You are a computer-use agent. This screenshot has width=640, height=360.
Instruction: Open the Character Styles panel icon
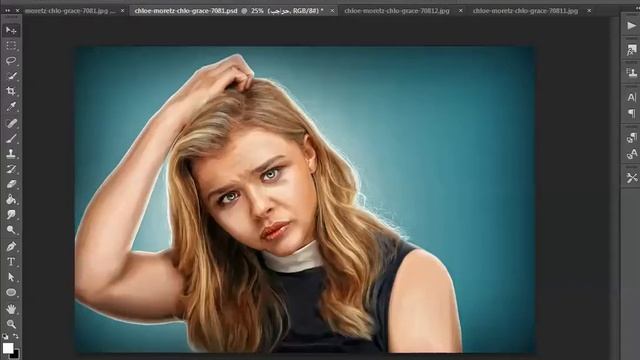click(631, 154)
